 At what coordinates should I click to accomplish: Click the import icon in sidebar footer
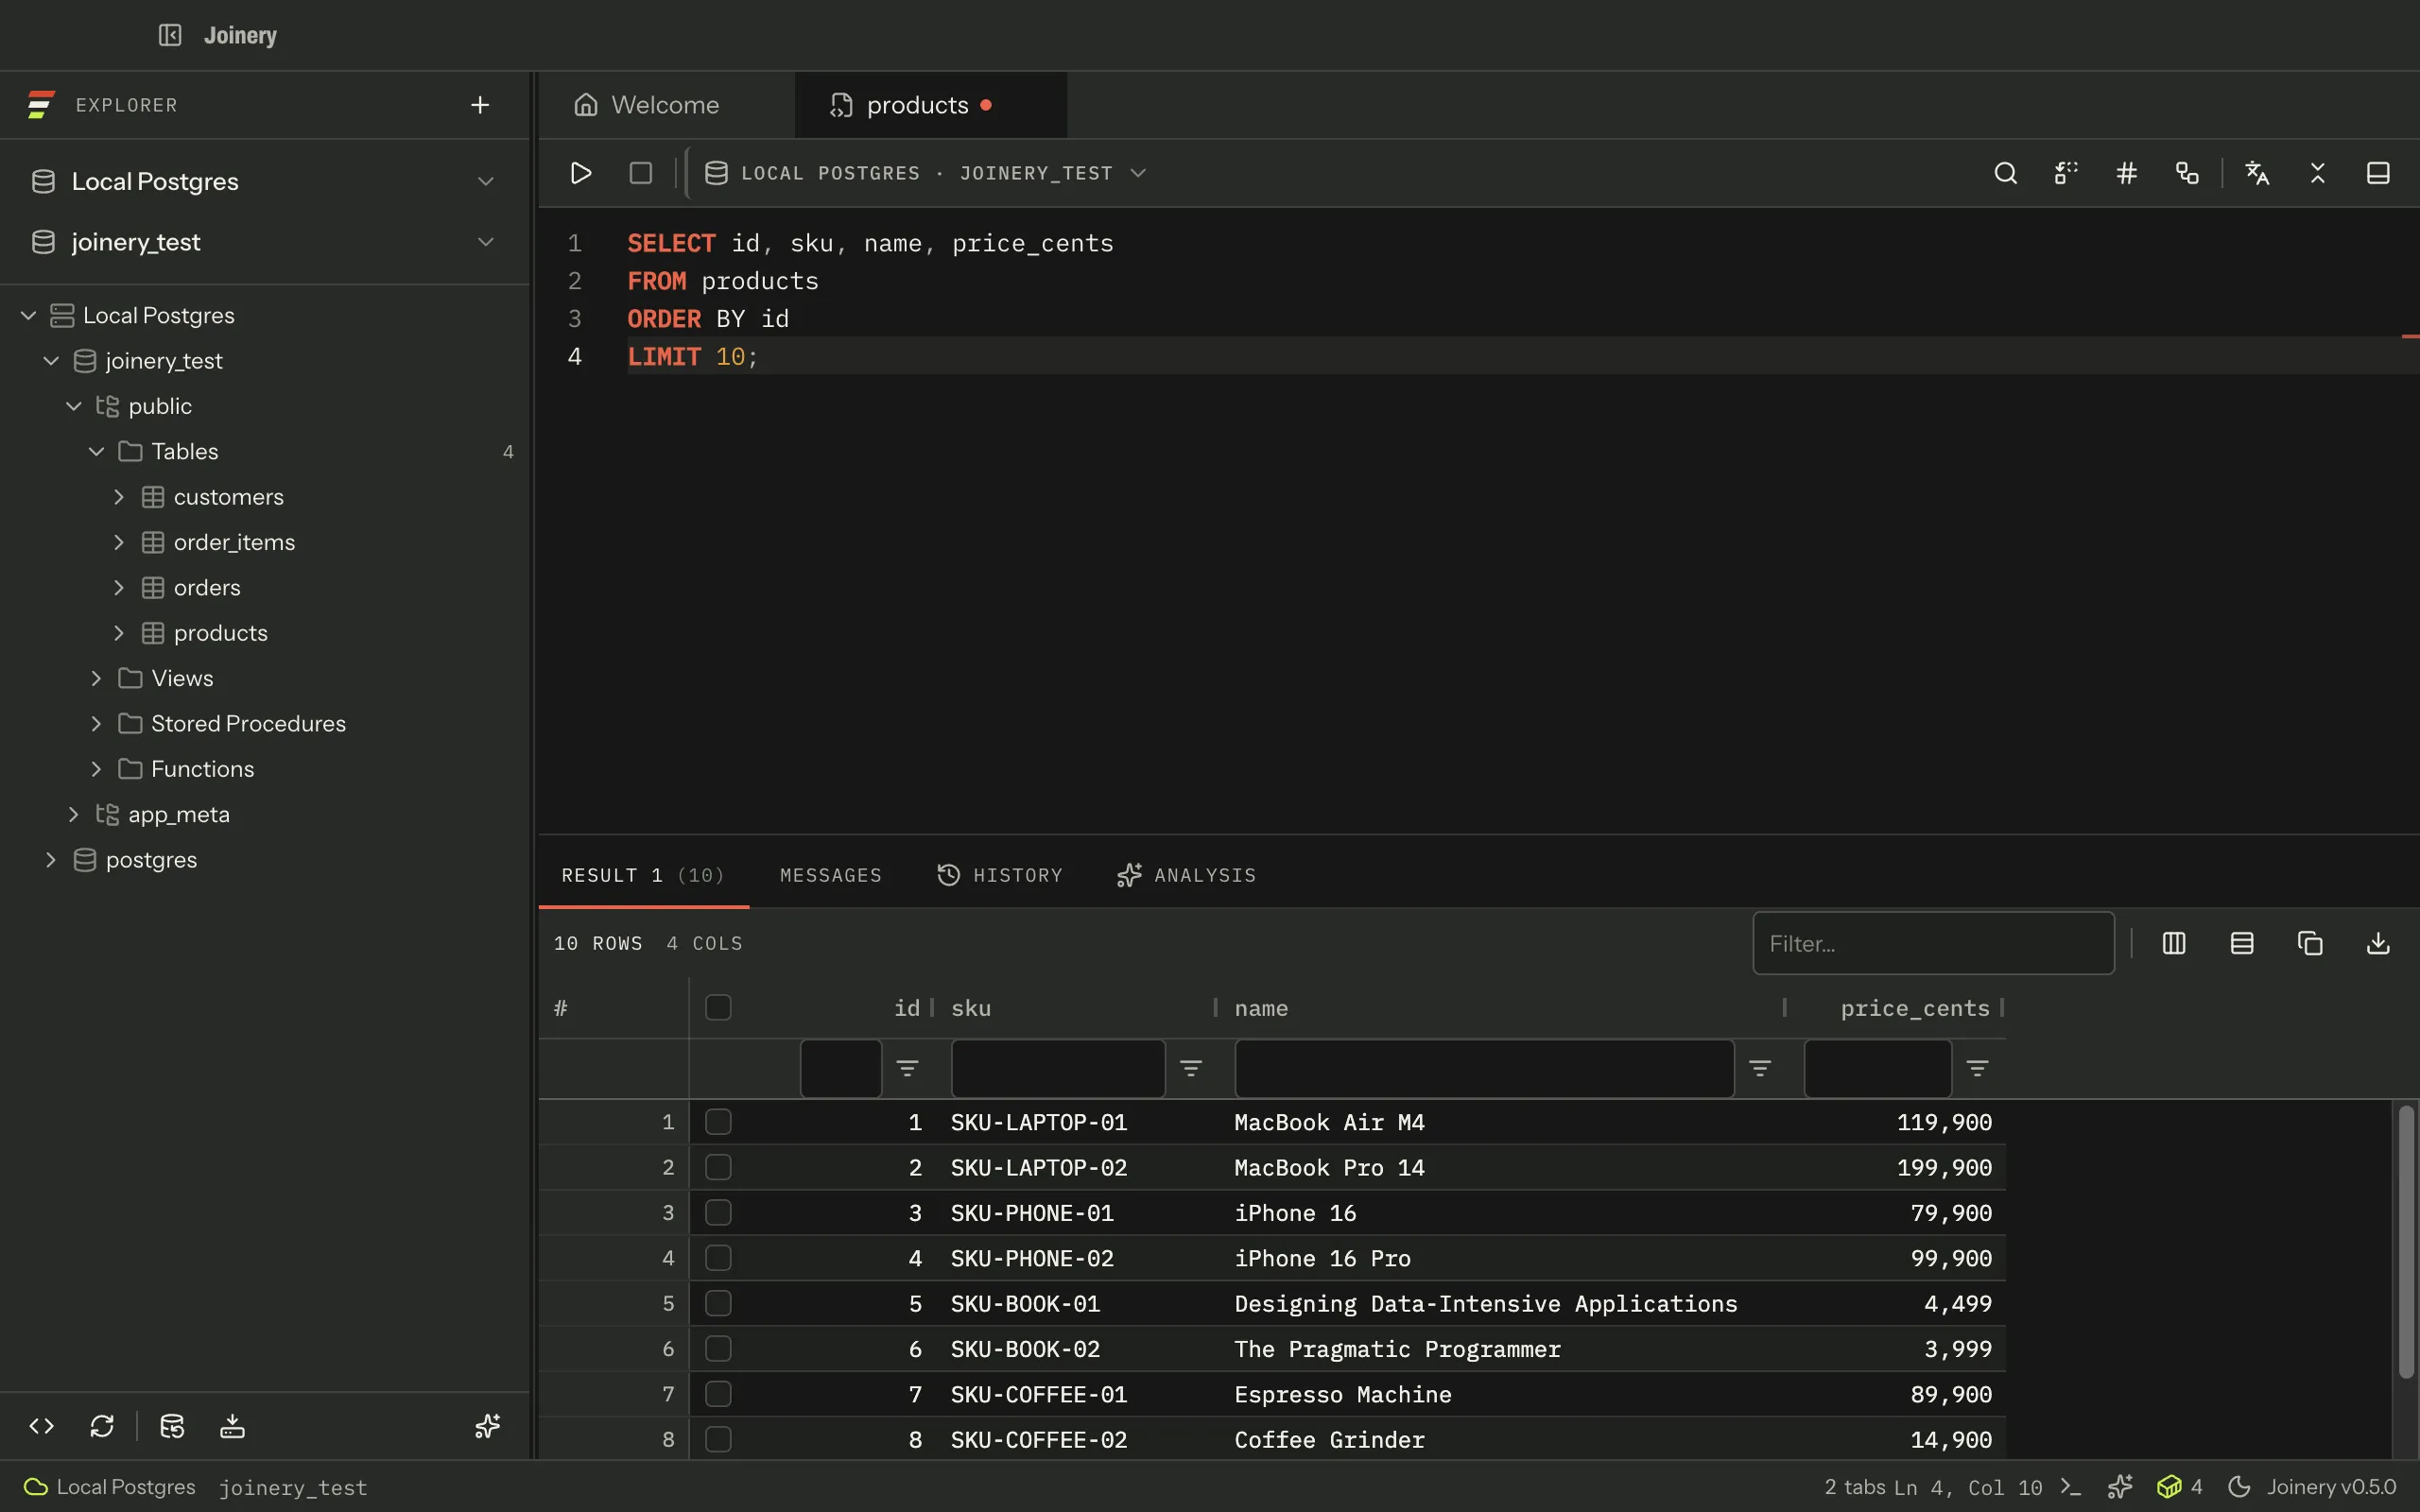232,1426
